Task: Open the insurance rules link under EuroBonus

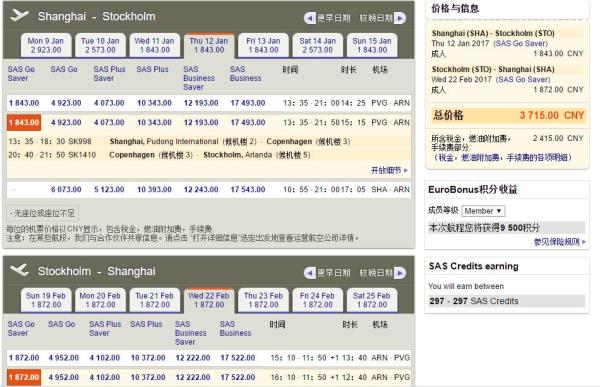Action: 560,242
